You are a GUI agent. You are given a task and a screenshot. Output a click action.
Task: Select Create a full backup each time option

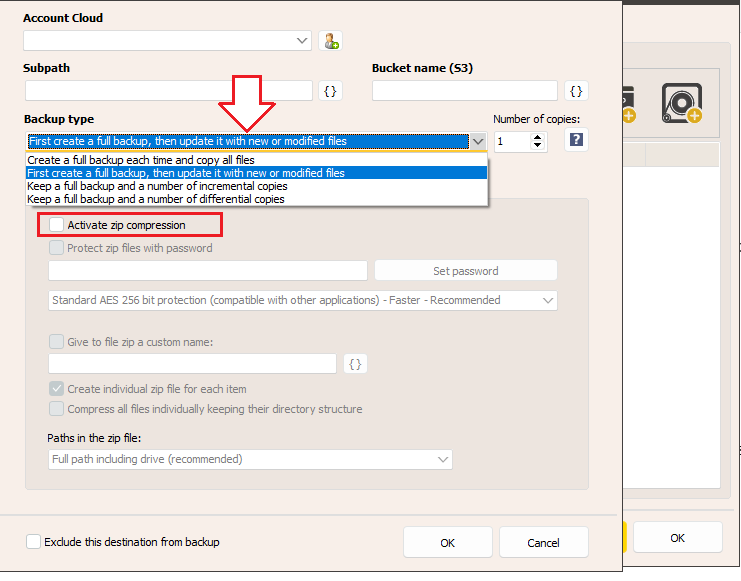[256, 160]
